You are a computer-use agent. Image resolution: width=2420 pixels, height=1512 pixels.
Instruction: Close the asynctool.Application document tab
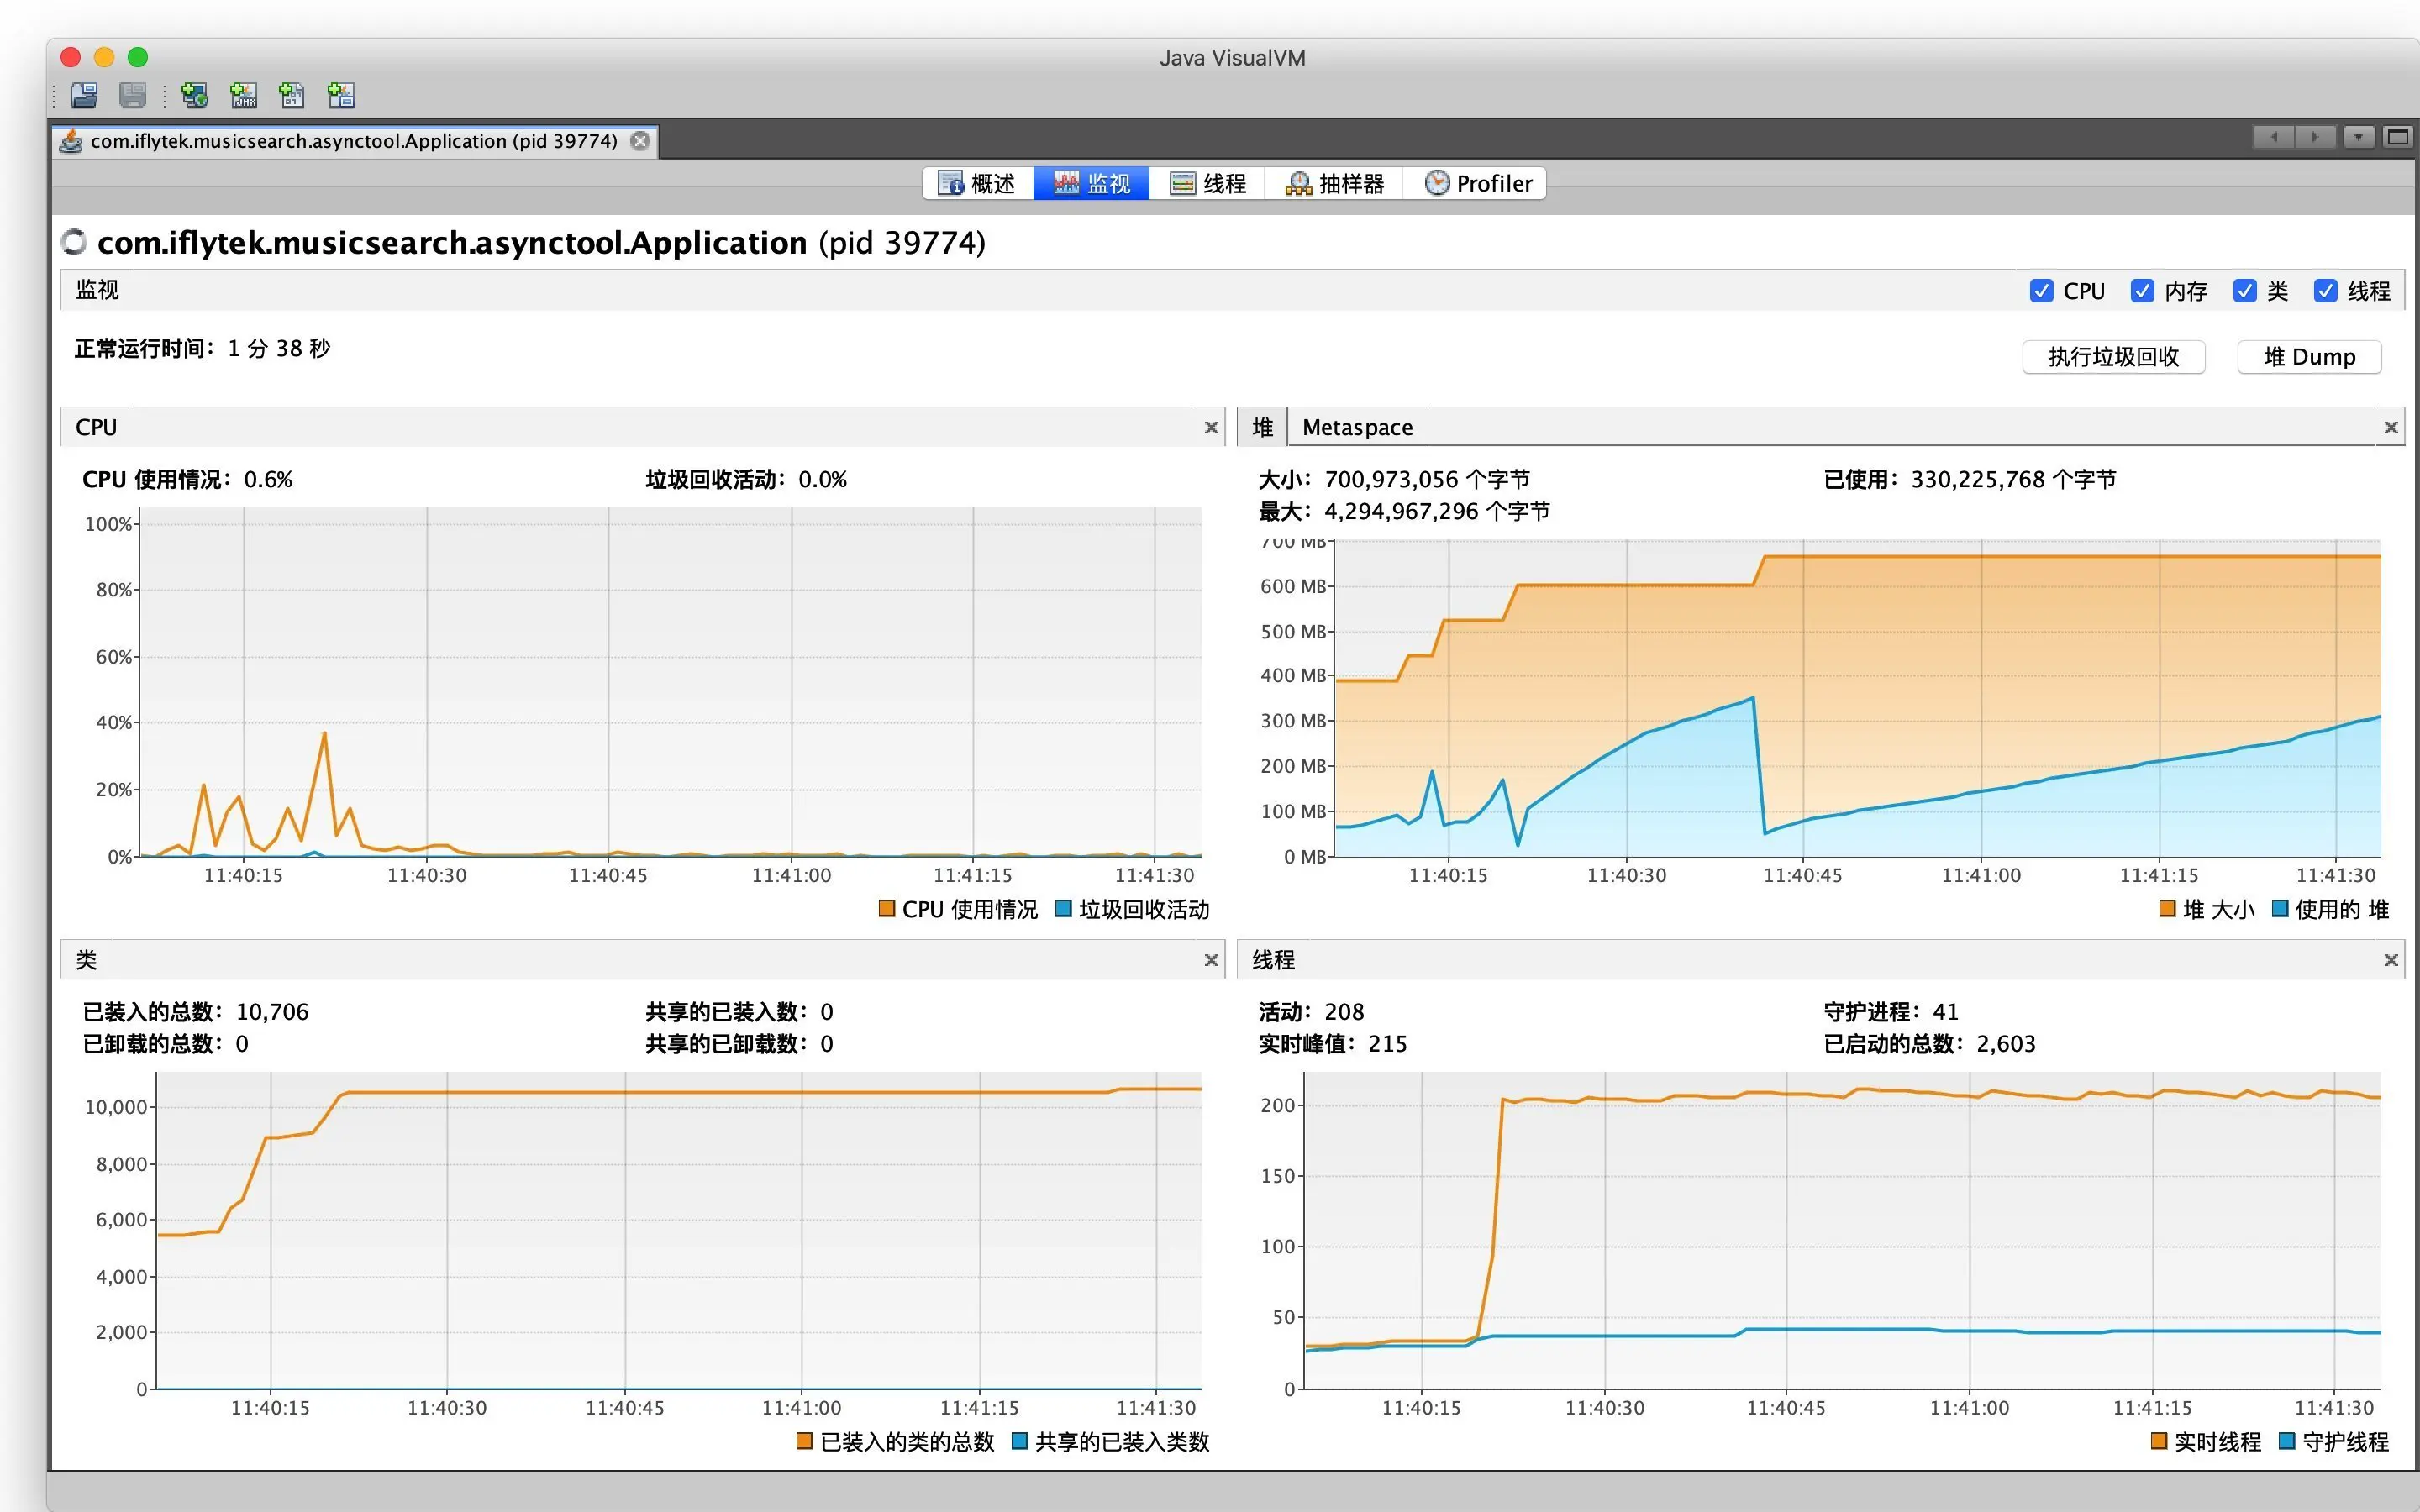click(x=641, y=141)
